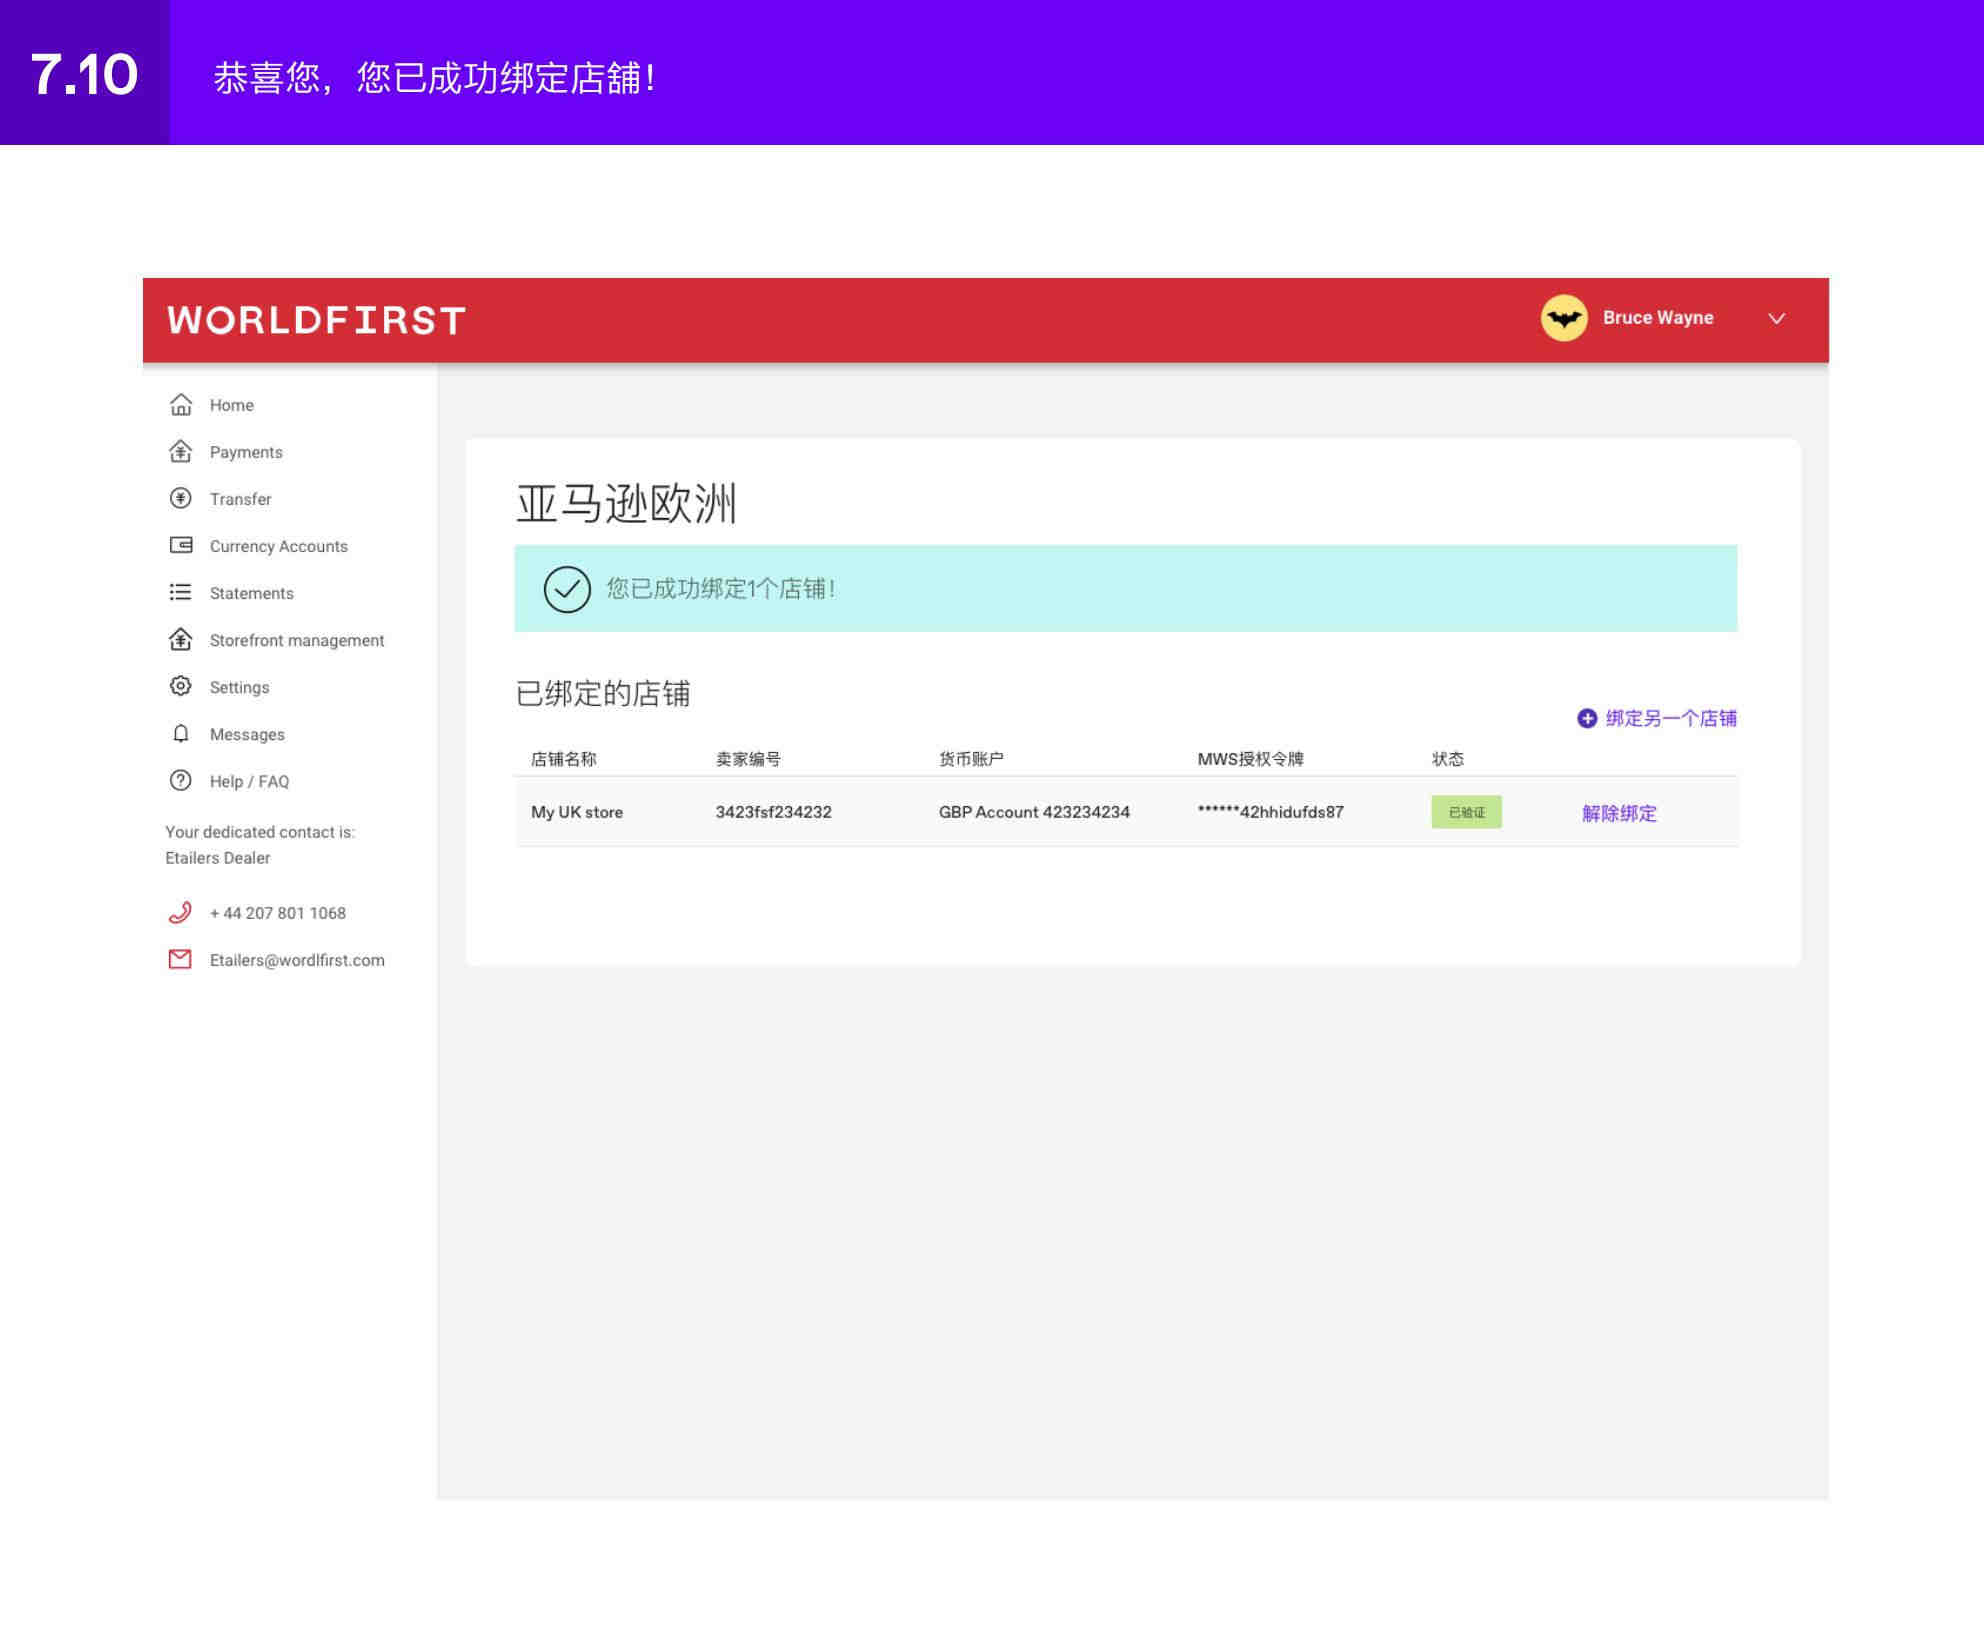Click the 绑定另一个店铺 link
1984x1645 pixels.
1671,718
